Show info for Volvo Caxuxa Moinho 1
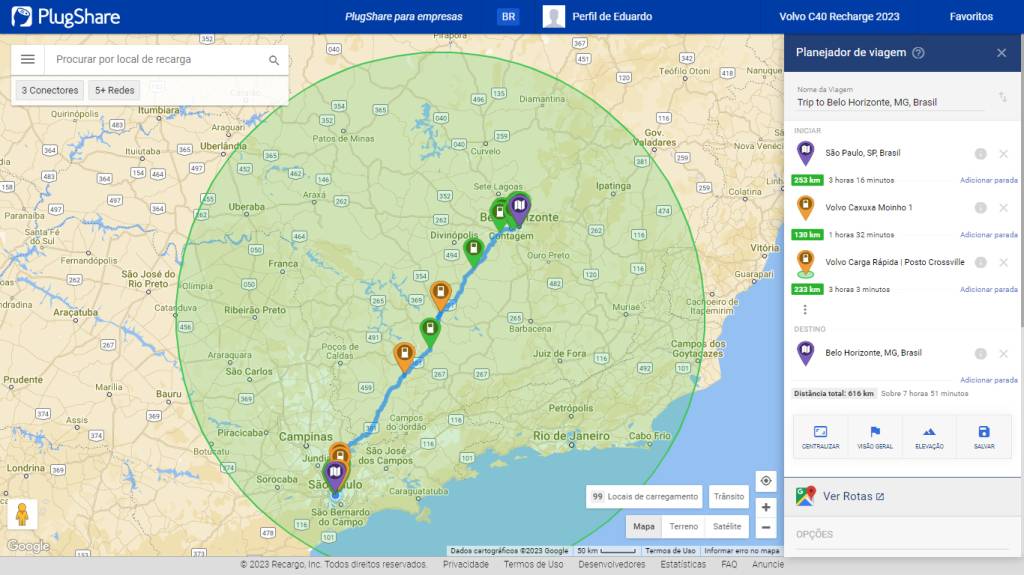Screen dimensions: 1024x575 click(x=980, y=208)
